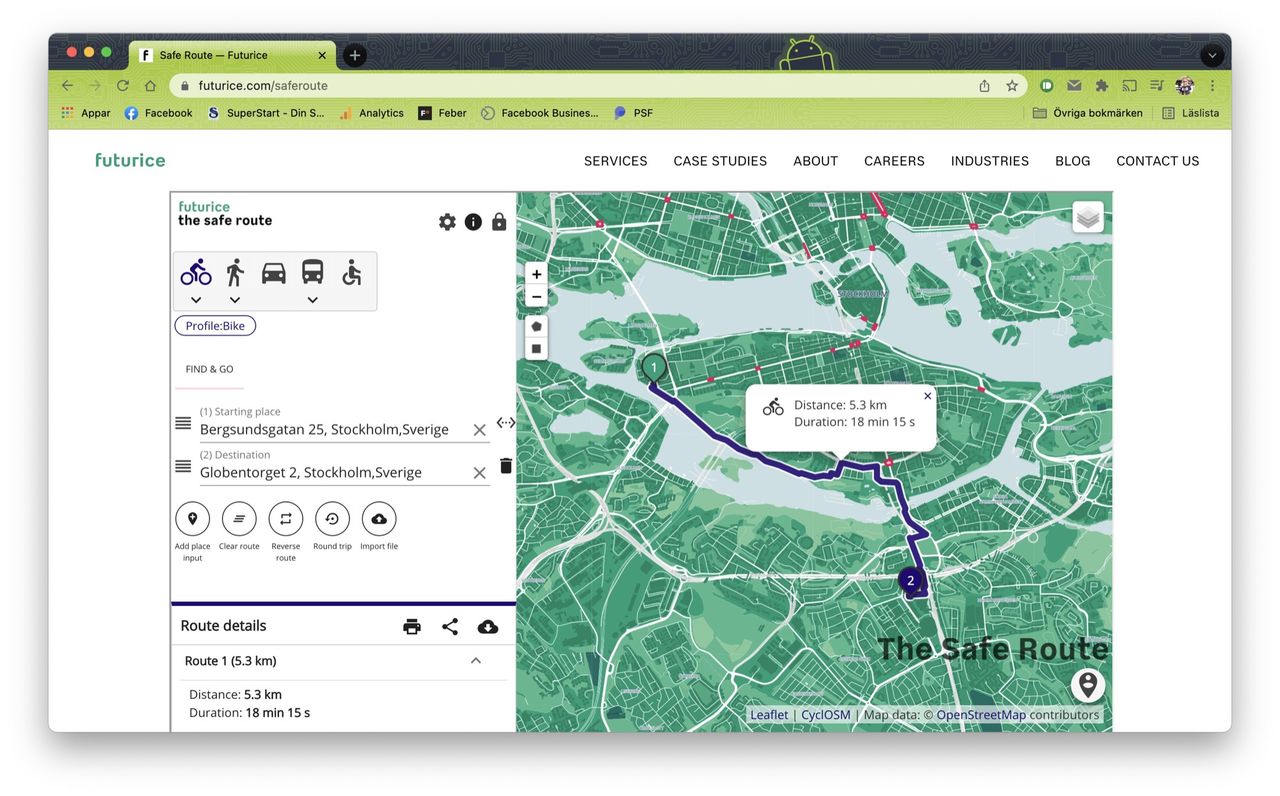This screenshot has width=1280, height=796.
Task: Open the bus options dropdown arrow
Action: [x=313, y=300]
